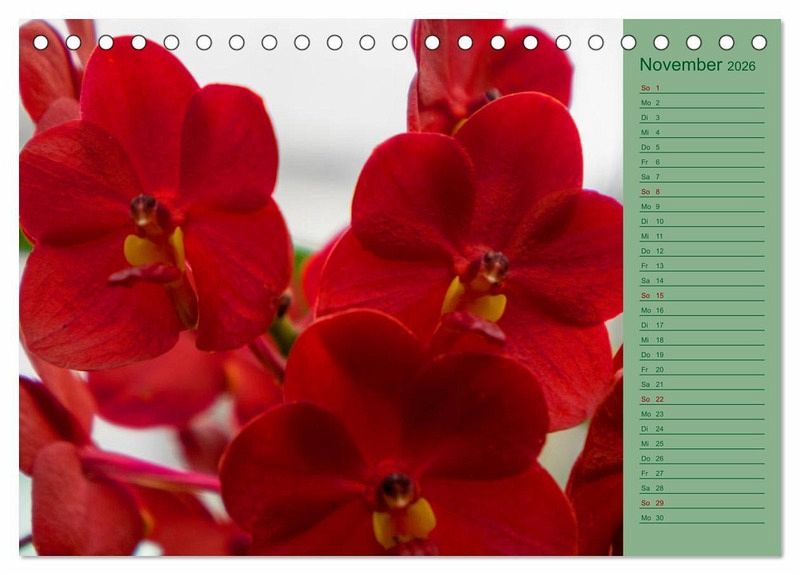Select the red So 15 Sunday row
The height and width of the screenshot is (575, 800).
coord(701,296)
